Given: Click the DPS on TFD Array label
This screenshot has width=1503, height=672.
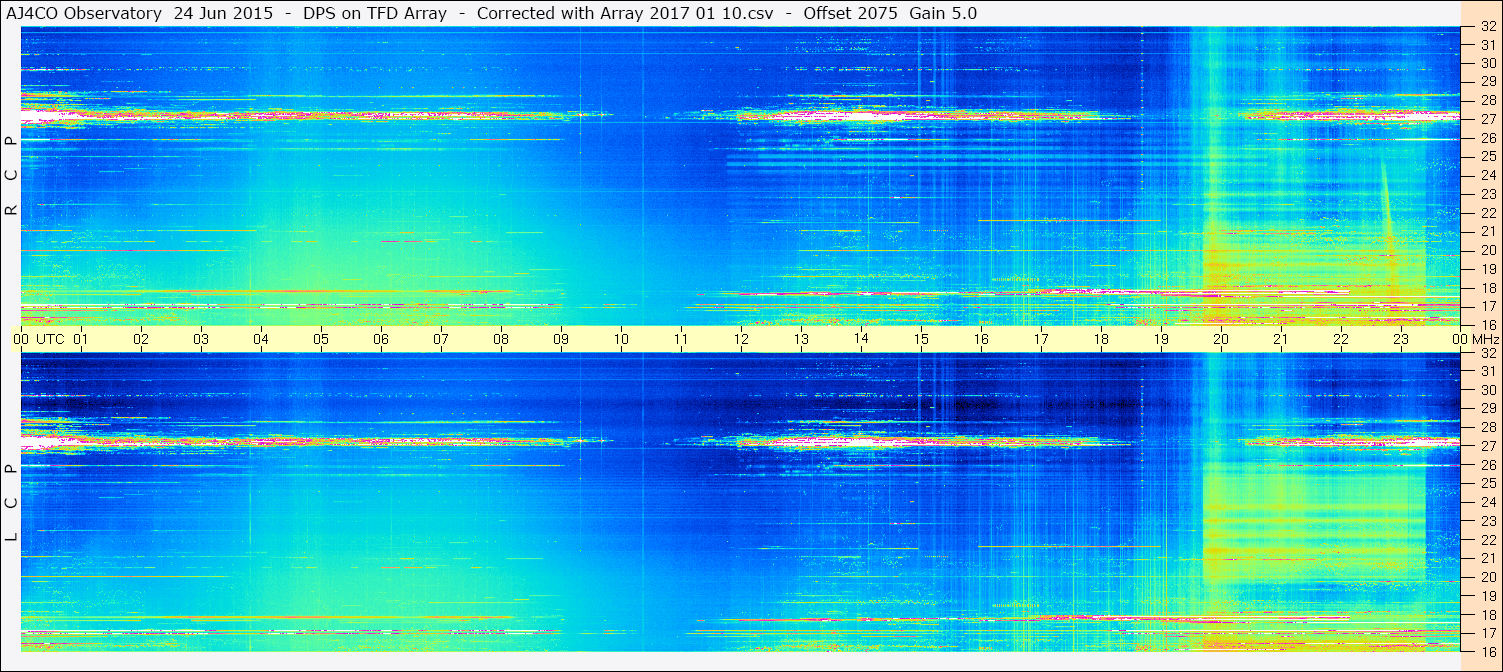Looking at the screenshot, I should click(x=374, y=13).
